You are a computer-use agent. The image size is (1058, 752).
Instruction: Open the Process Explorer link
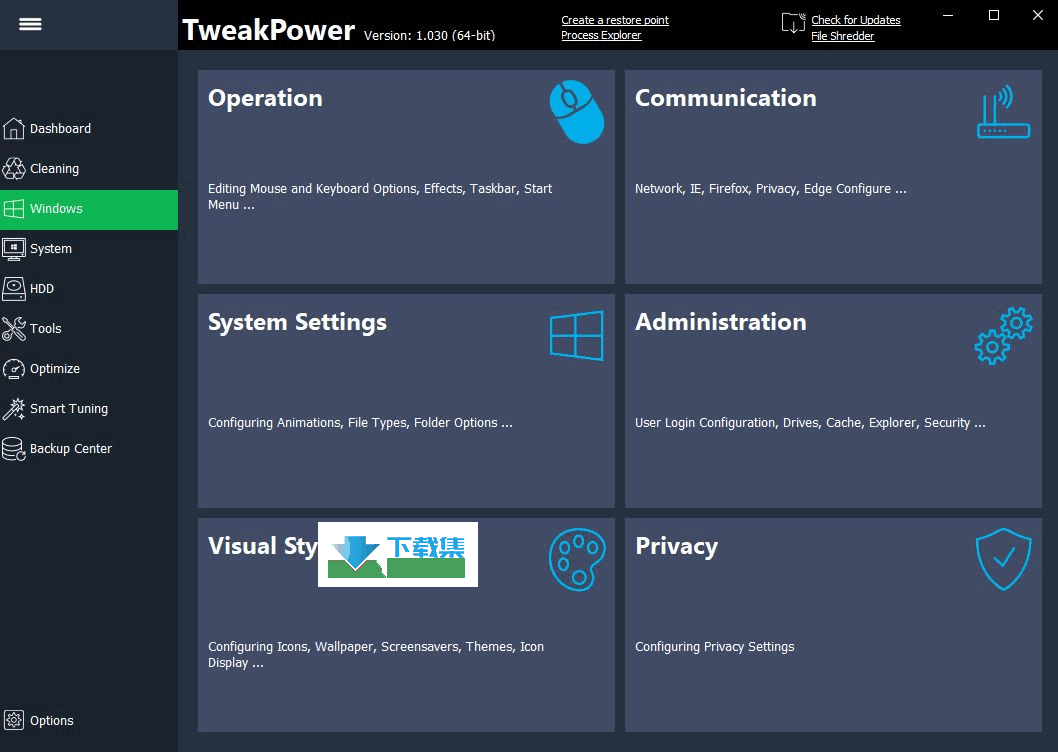coord(601,35)
